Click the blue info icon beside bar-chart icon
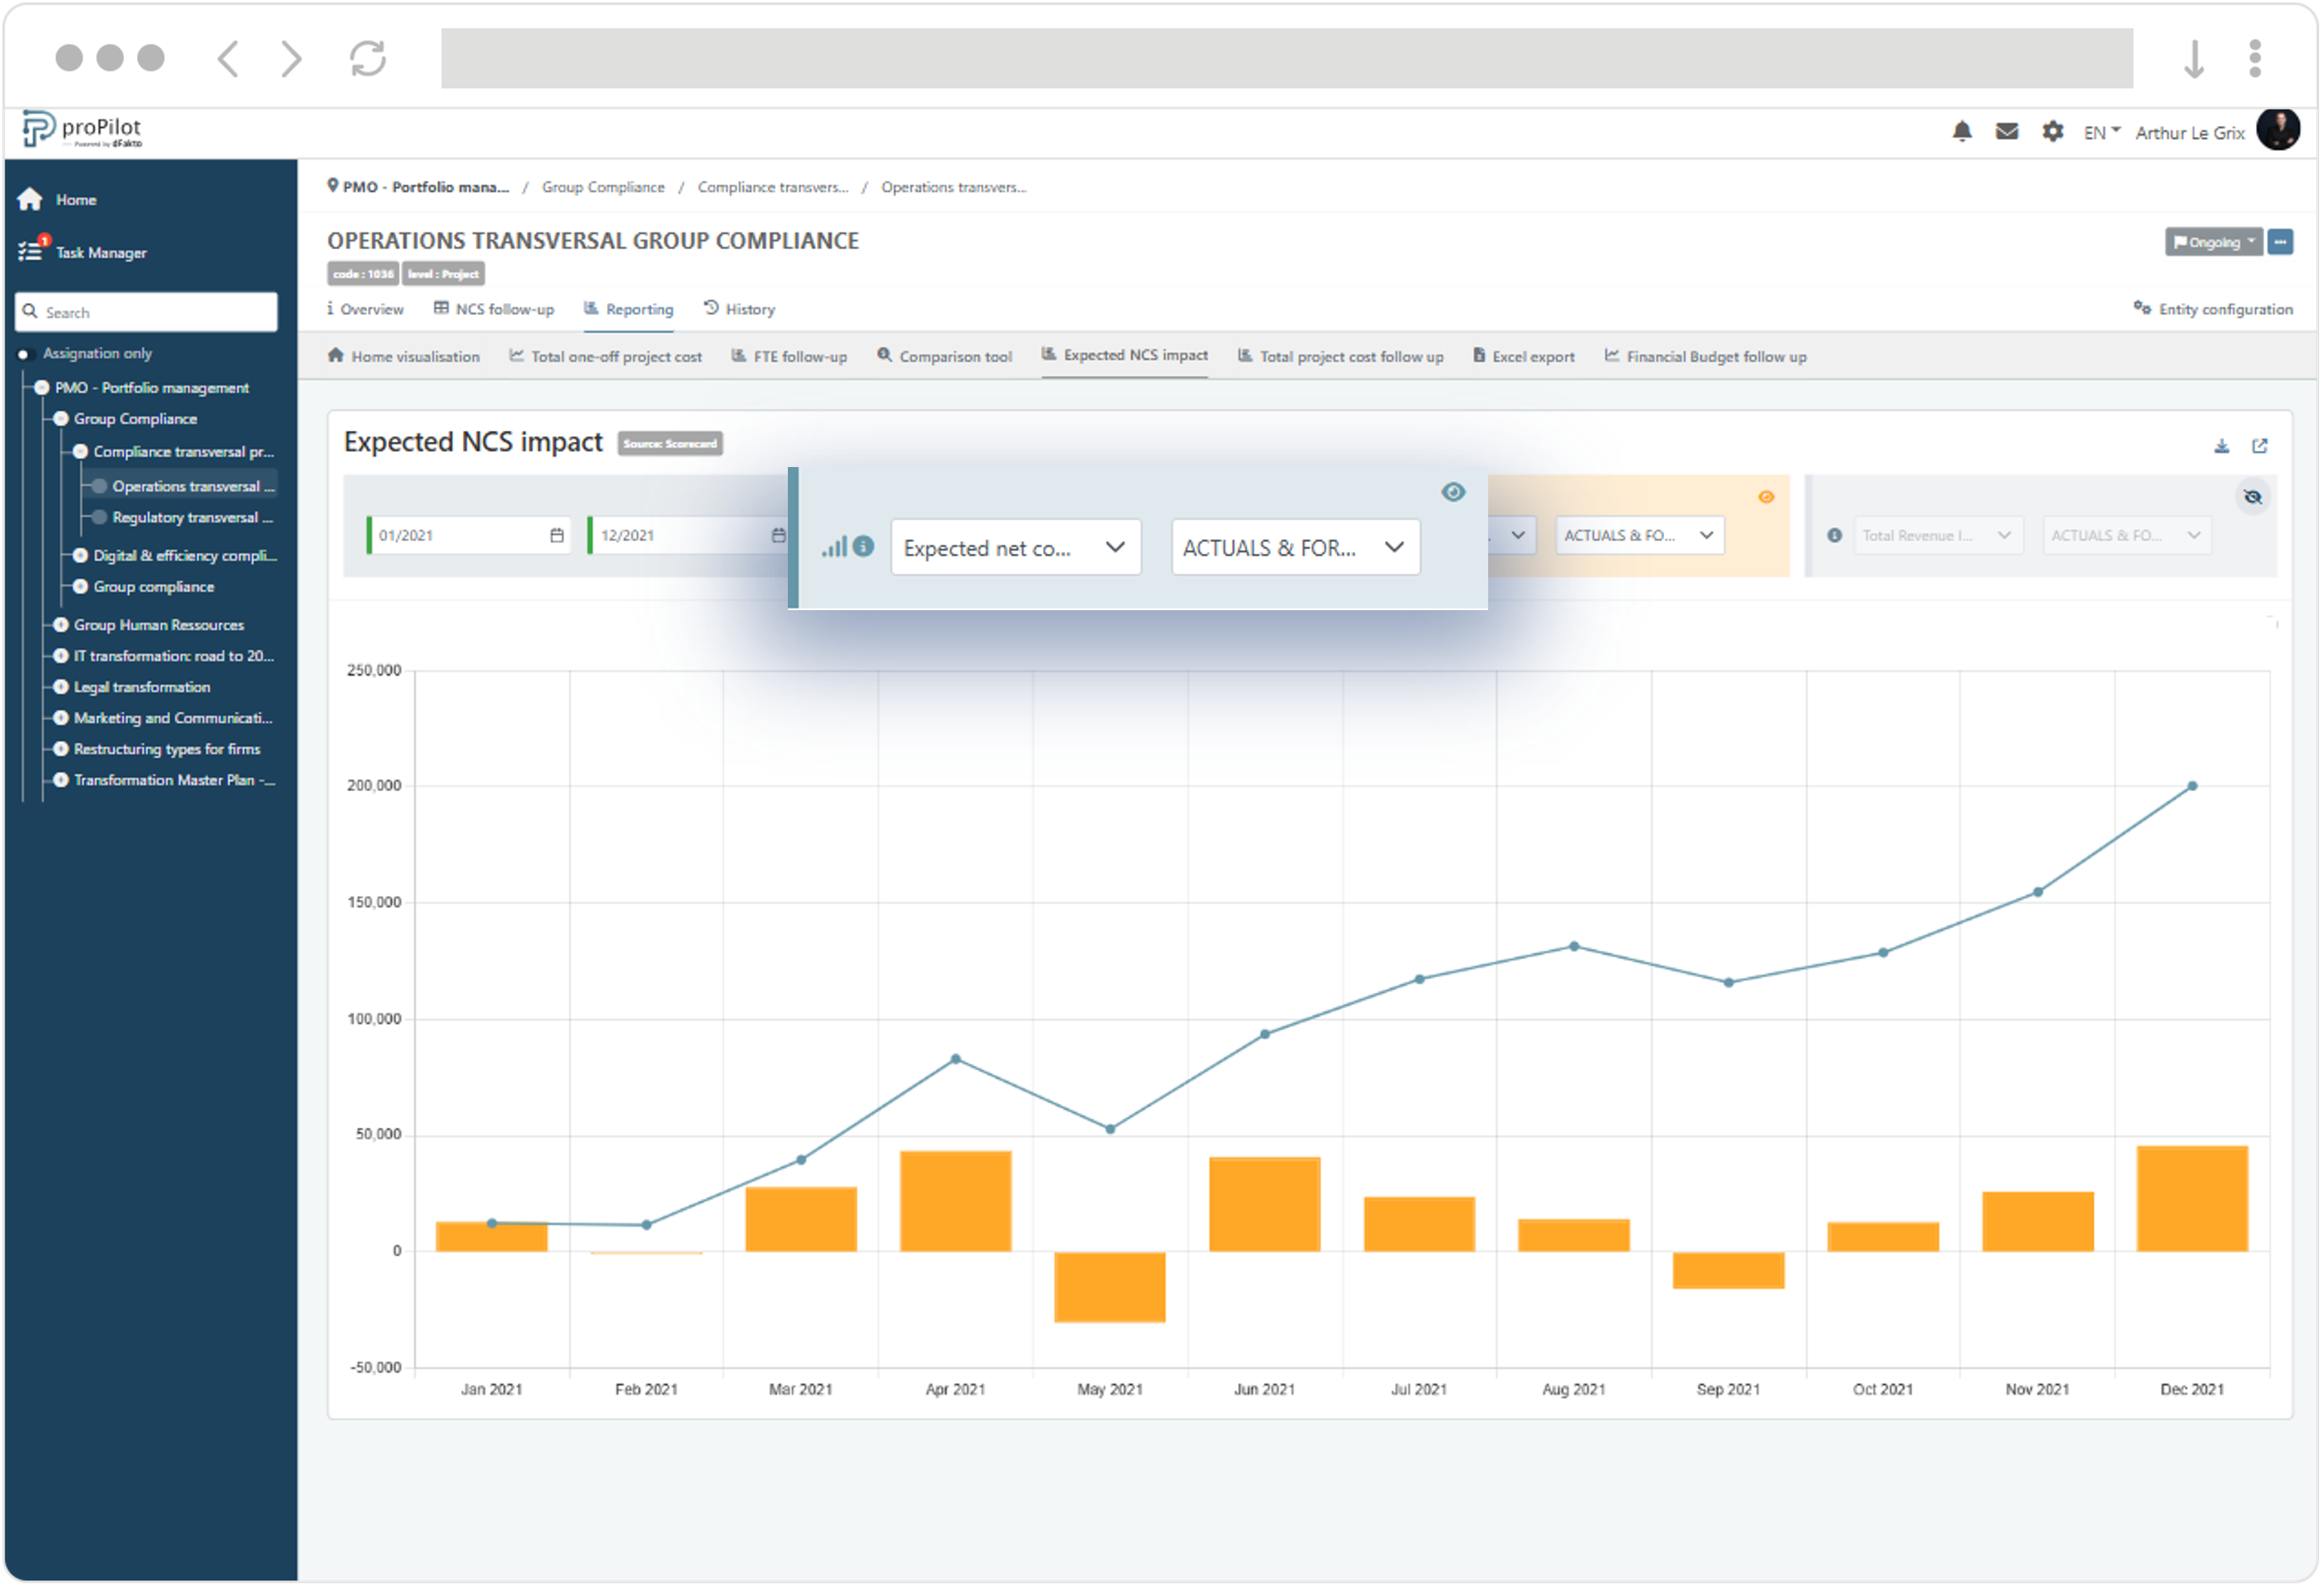This screenshot has height=1588, width=2324. point(864,547)
